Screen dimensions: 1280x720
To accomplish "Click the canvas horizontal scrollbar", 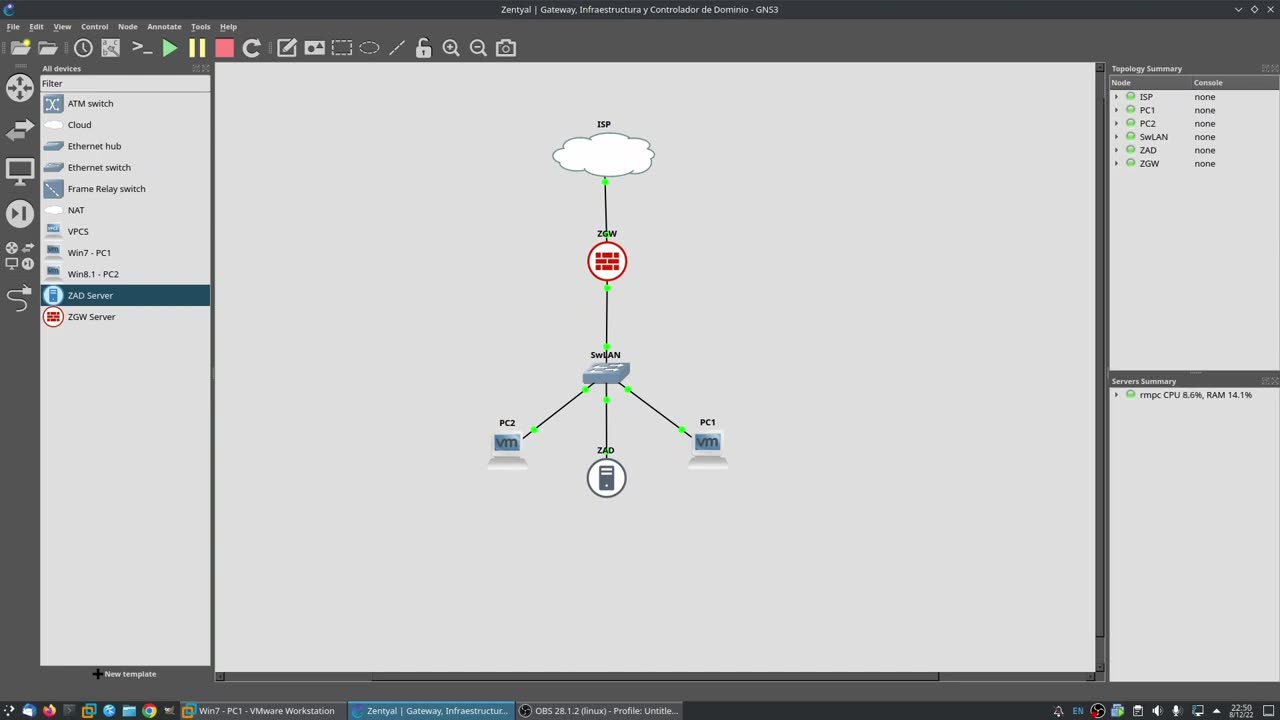I will [x=655, y=676].
